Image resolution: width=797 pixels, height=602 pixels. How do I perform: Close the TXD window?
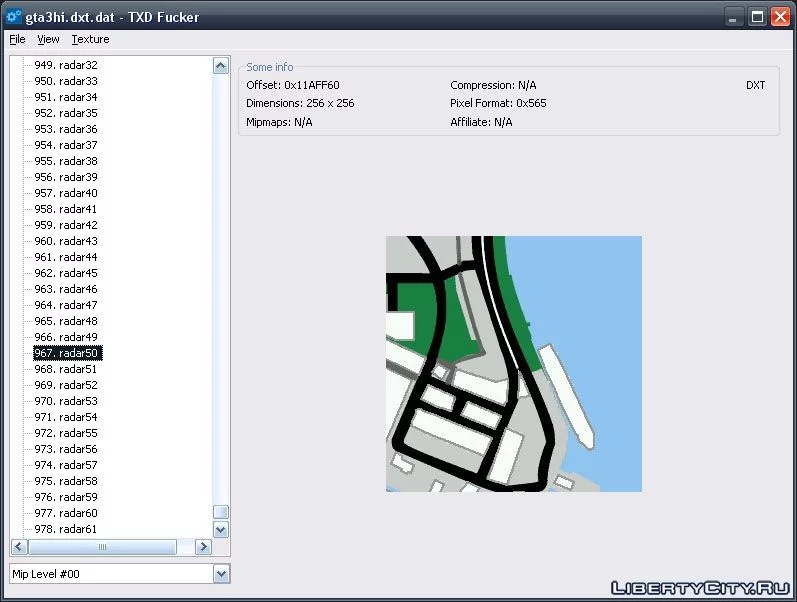[x=780, y=17]
